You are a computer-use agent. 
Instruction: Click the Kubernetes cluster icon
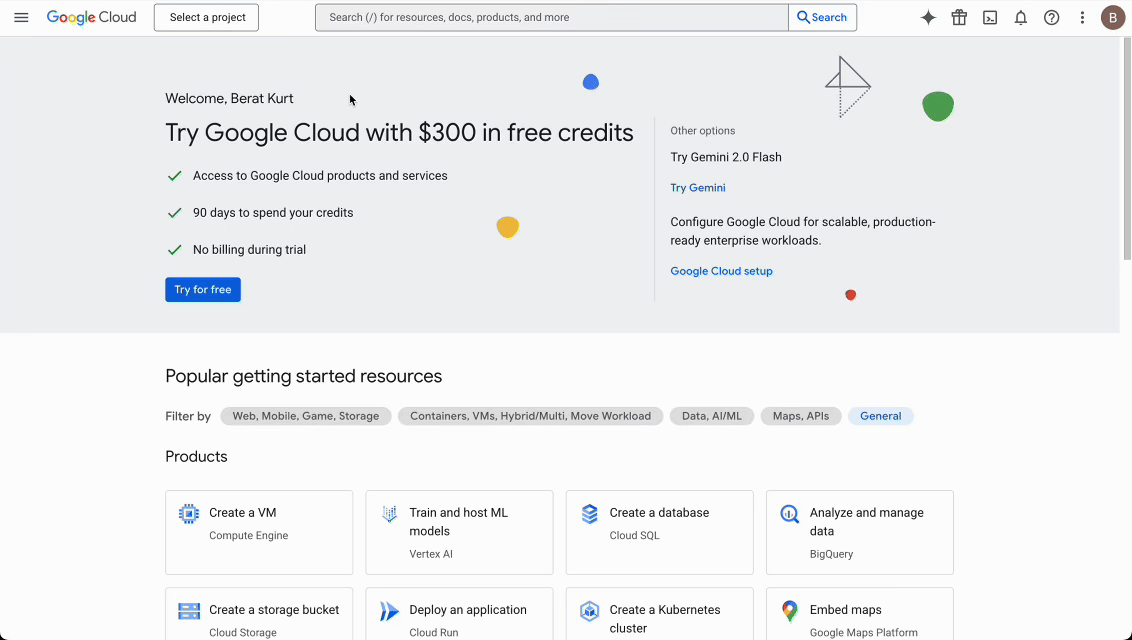[589, 610]
